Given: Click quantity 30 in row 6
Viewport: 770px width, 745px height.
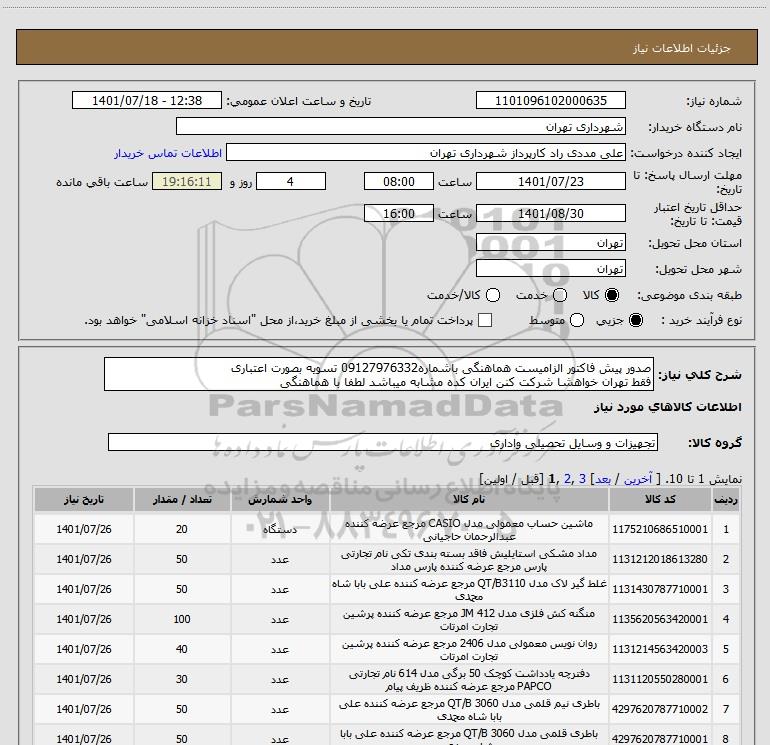Looking at the screenshot, I should click(182, 679).
